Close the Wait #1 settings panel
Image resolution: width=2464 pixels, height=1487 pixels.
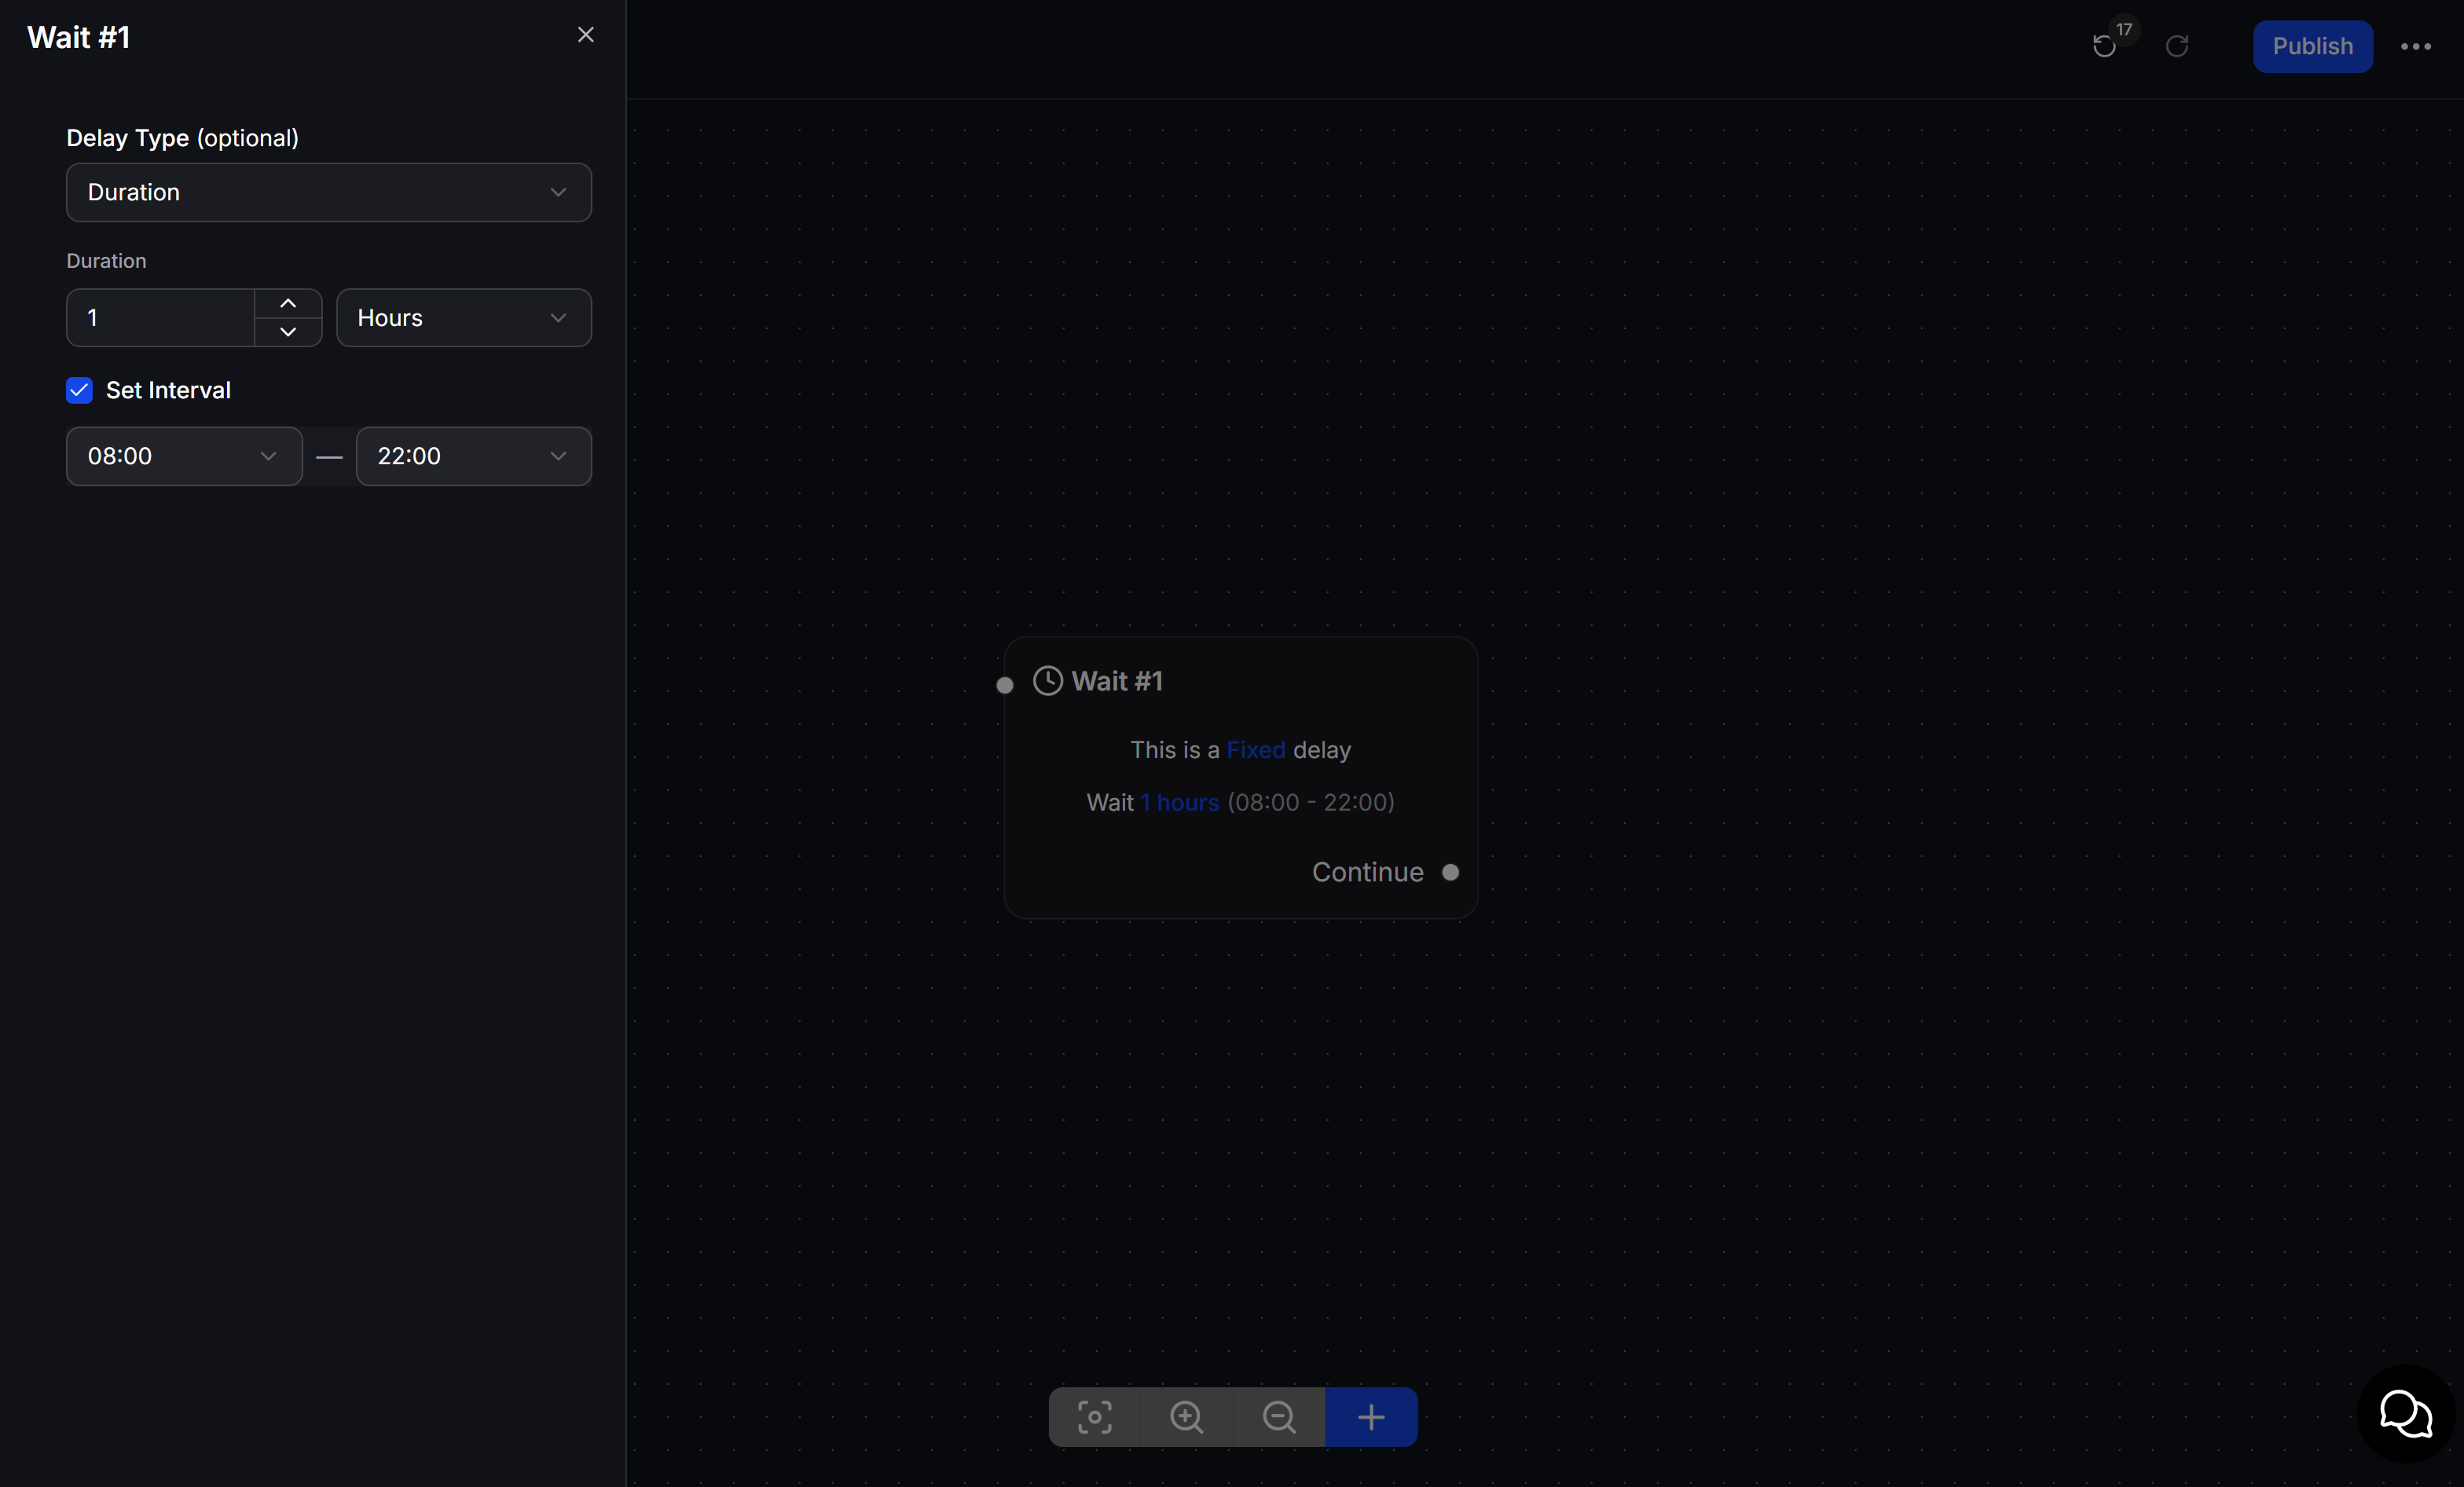pos(586,35)
